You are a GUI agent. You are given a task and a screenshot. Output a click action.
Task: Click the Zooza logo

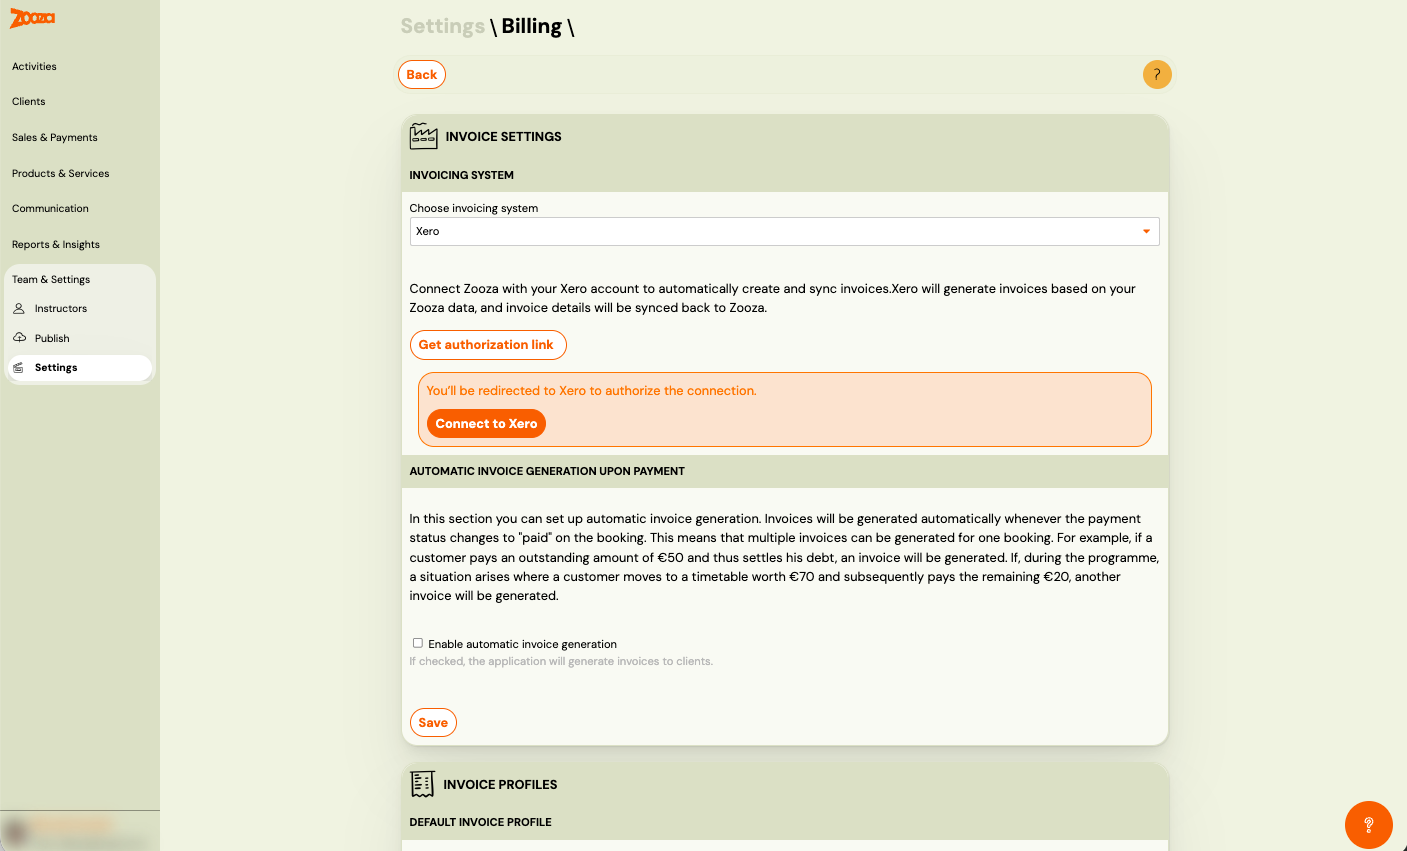point(33,18)
